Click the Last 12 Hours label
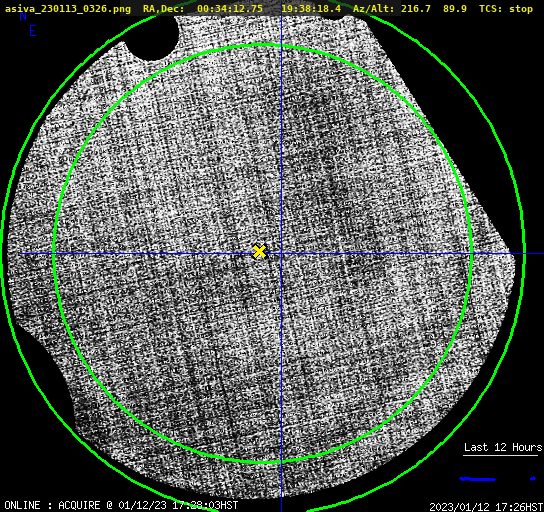The height and width of the screenshot is (512, 544). (x=503, y=447)
